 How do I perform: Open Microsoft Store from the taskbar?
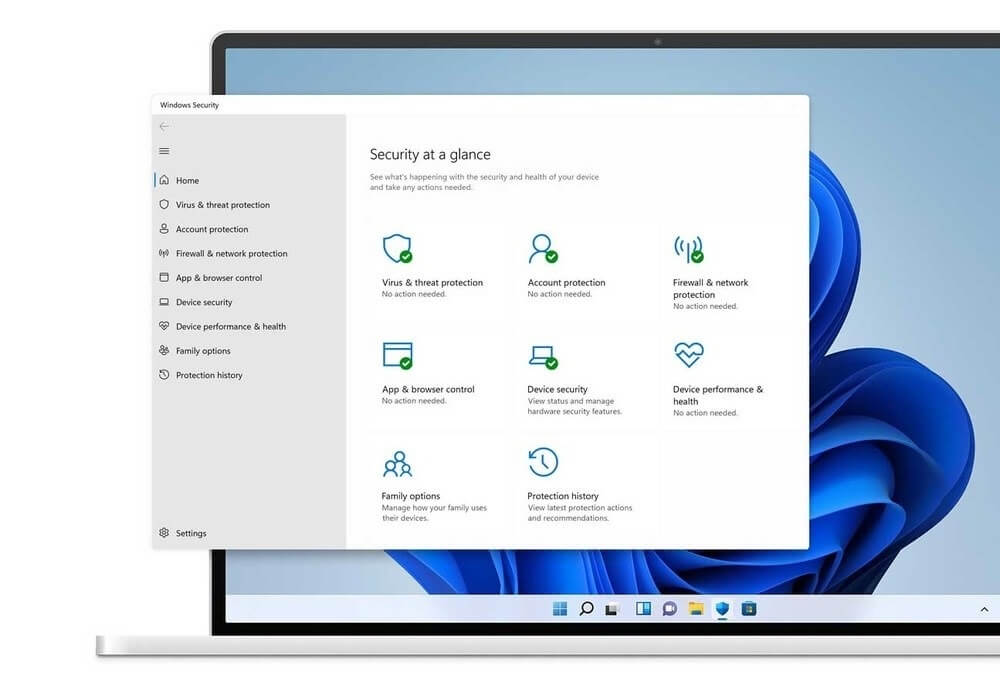coord(749,609)
